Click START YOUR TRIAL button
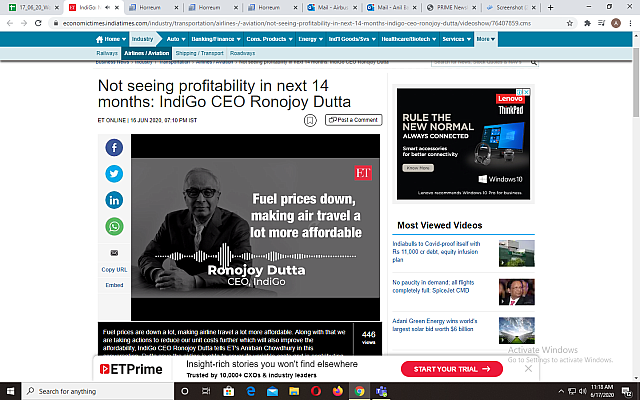640x400 pixels. coord(452,369)
